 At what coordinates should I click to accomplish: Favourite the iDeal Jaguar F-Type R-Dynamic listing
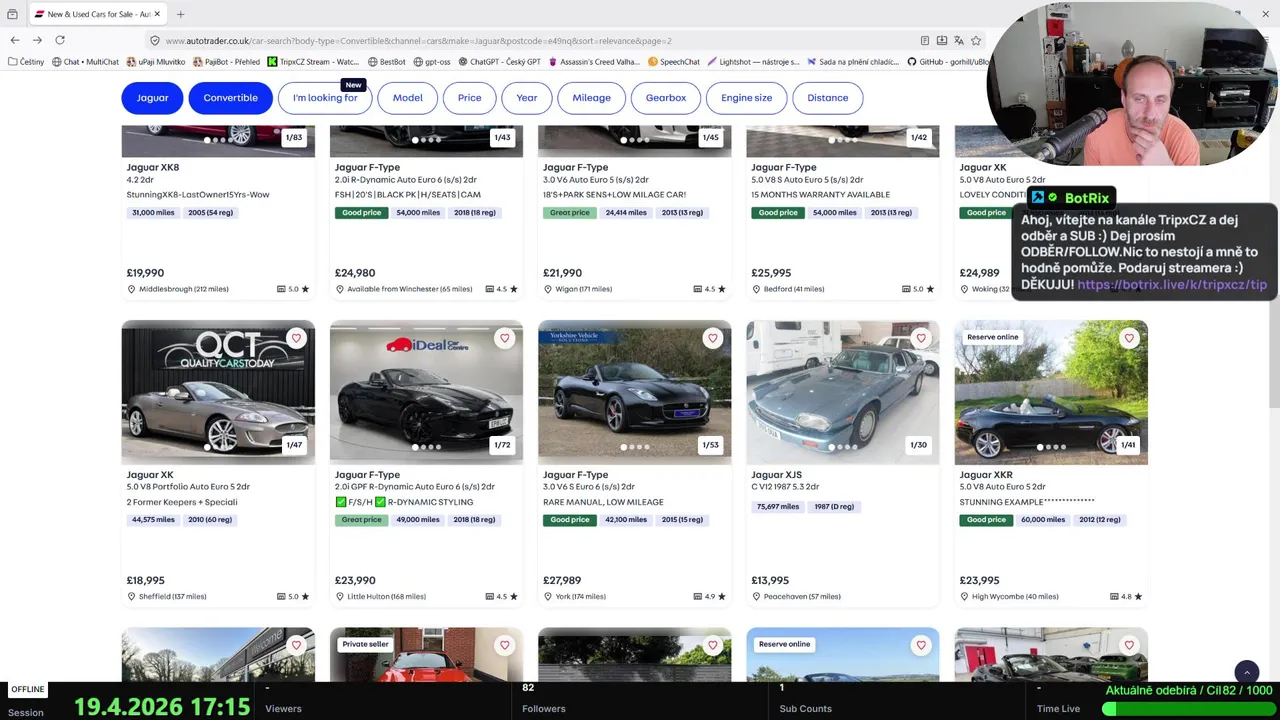pos(504,338)
